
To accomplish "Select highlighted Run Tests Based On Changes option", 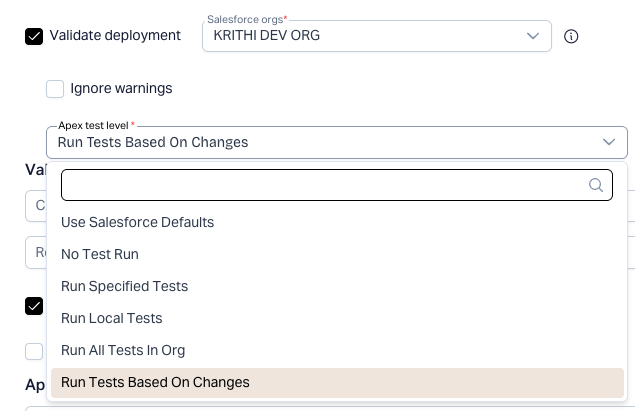I will 155,382.
